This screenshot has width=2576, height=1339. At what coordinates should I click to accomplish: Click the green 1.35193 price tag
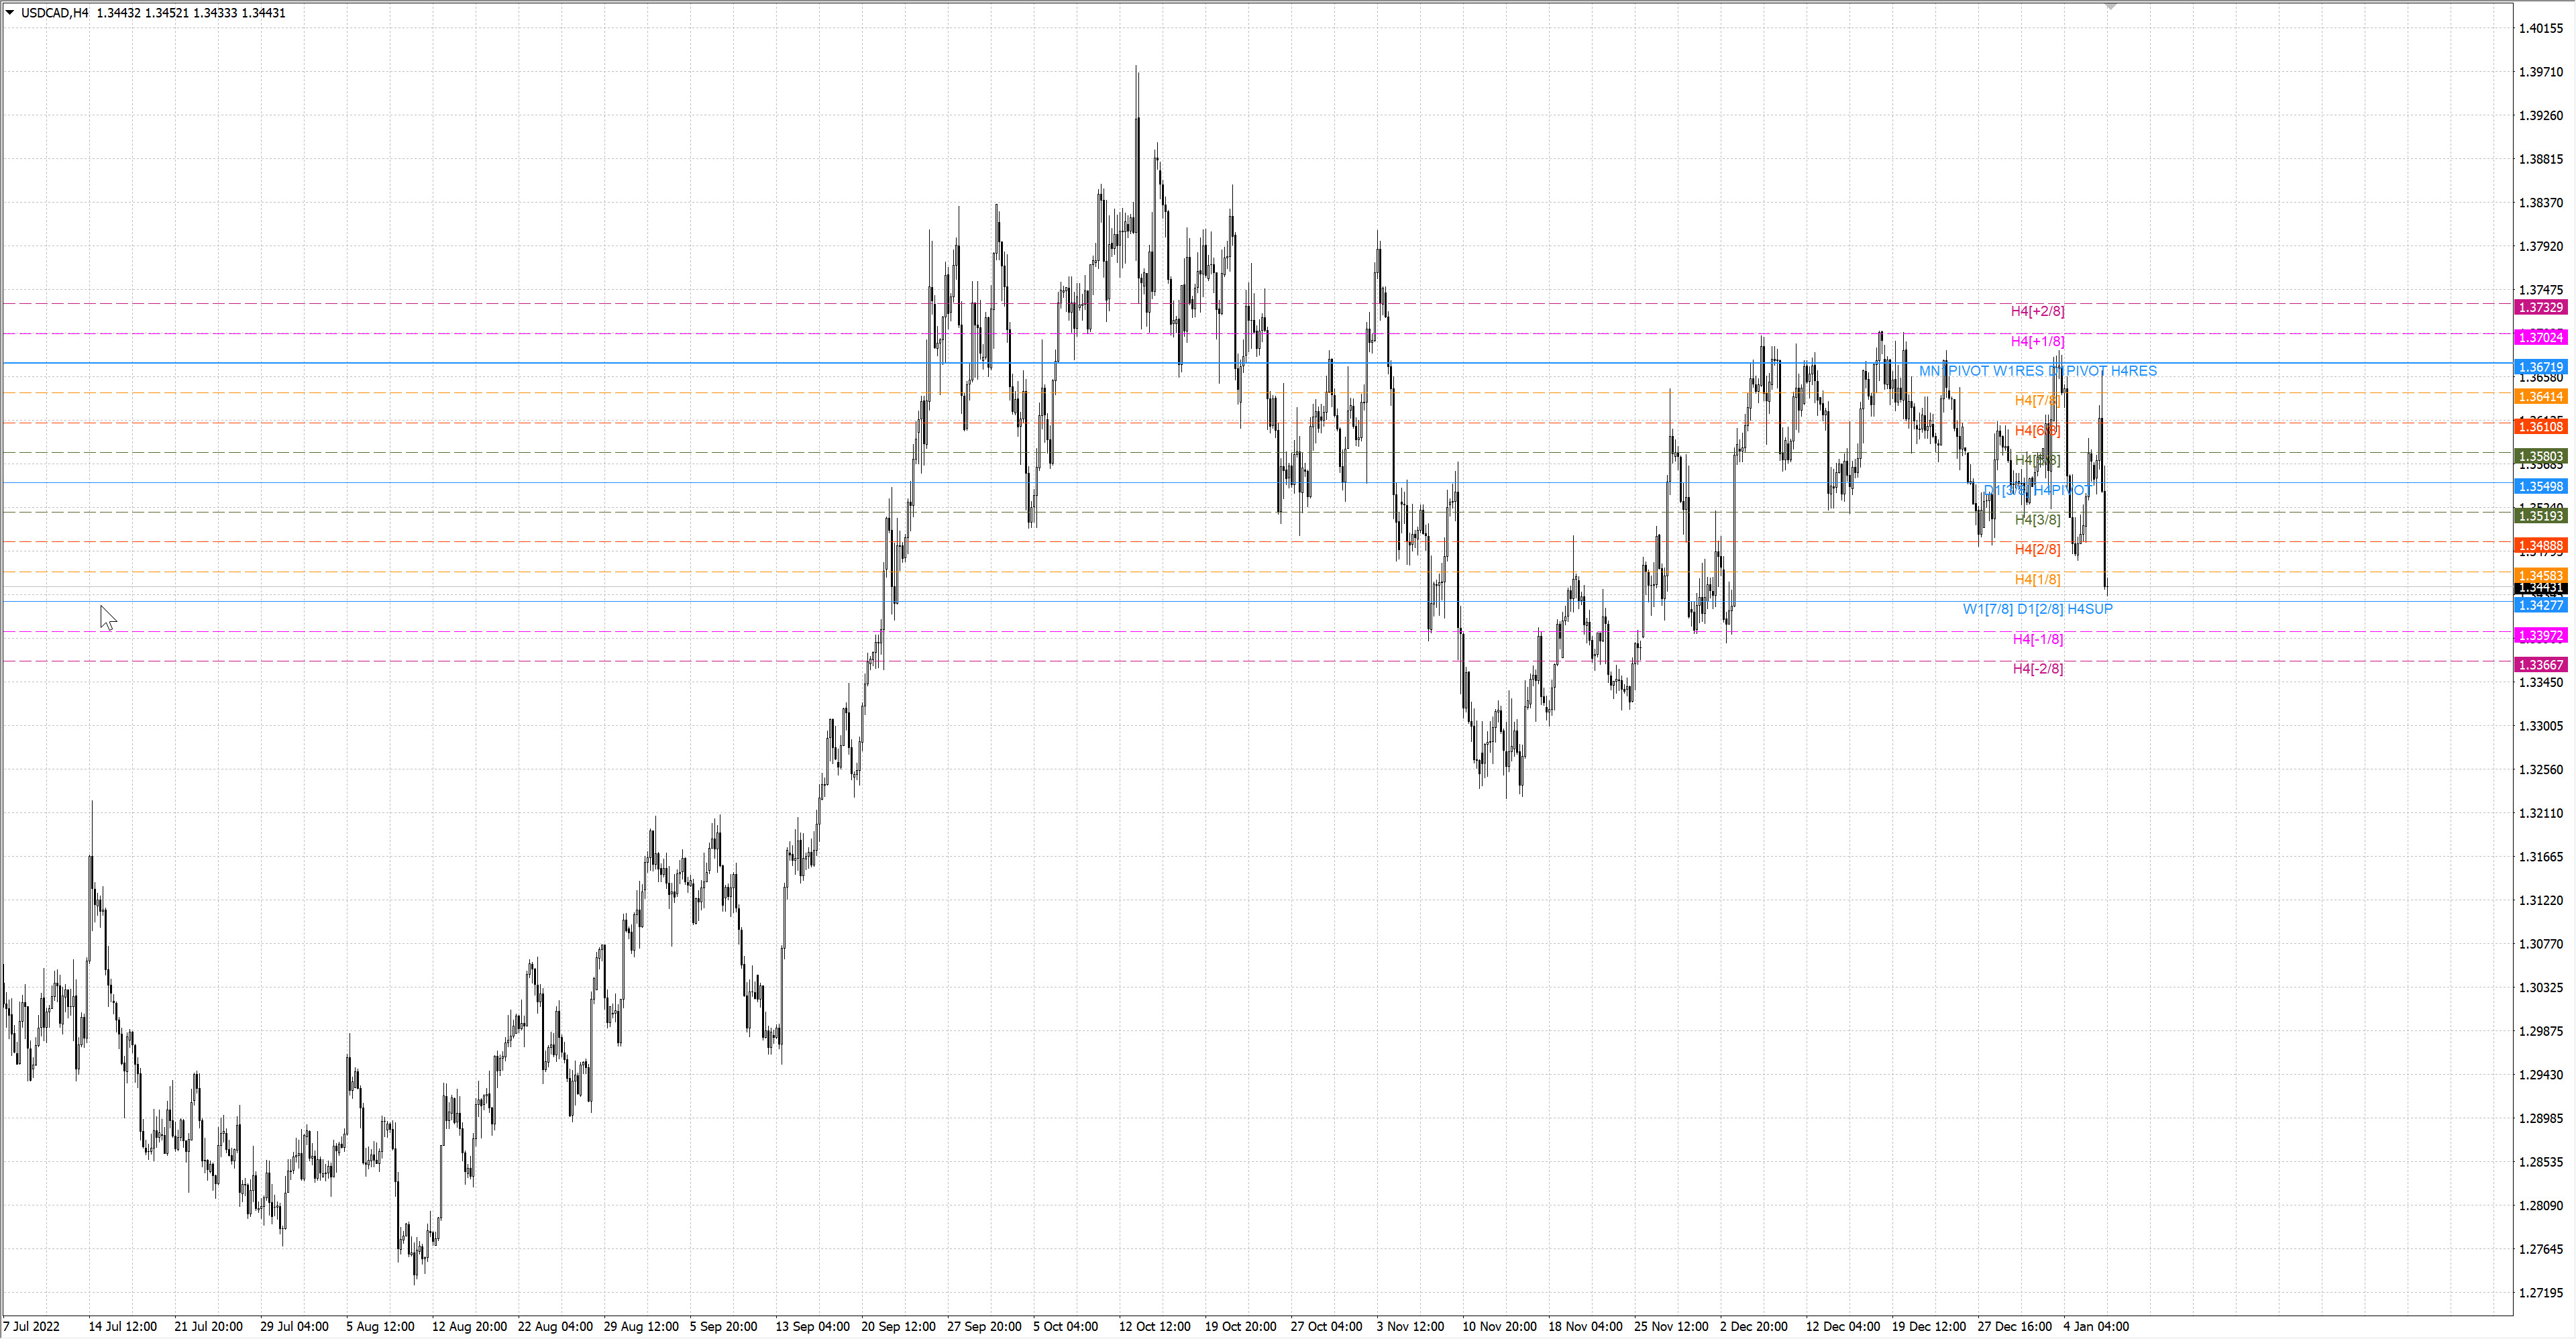[2540, 516]
